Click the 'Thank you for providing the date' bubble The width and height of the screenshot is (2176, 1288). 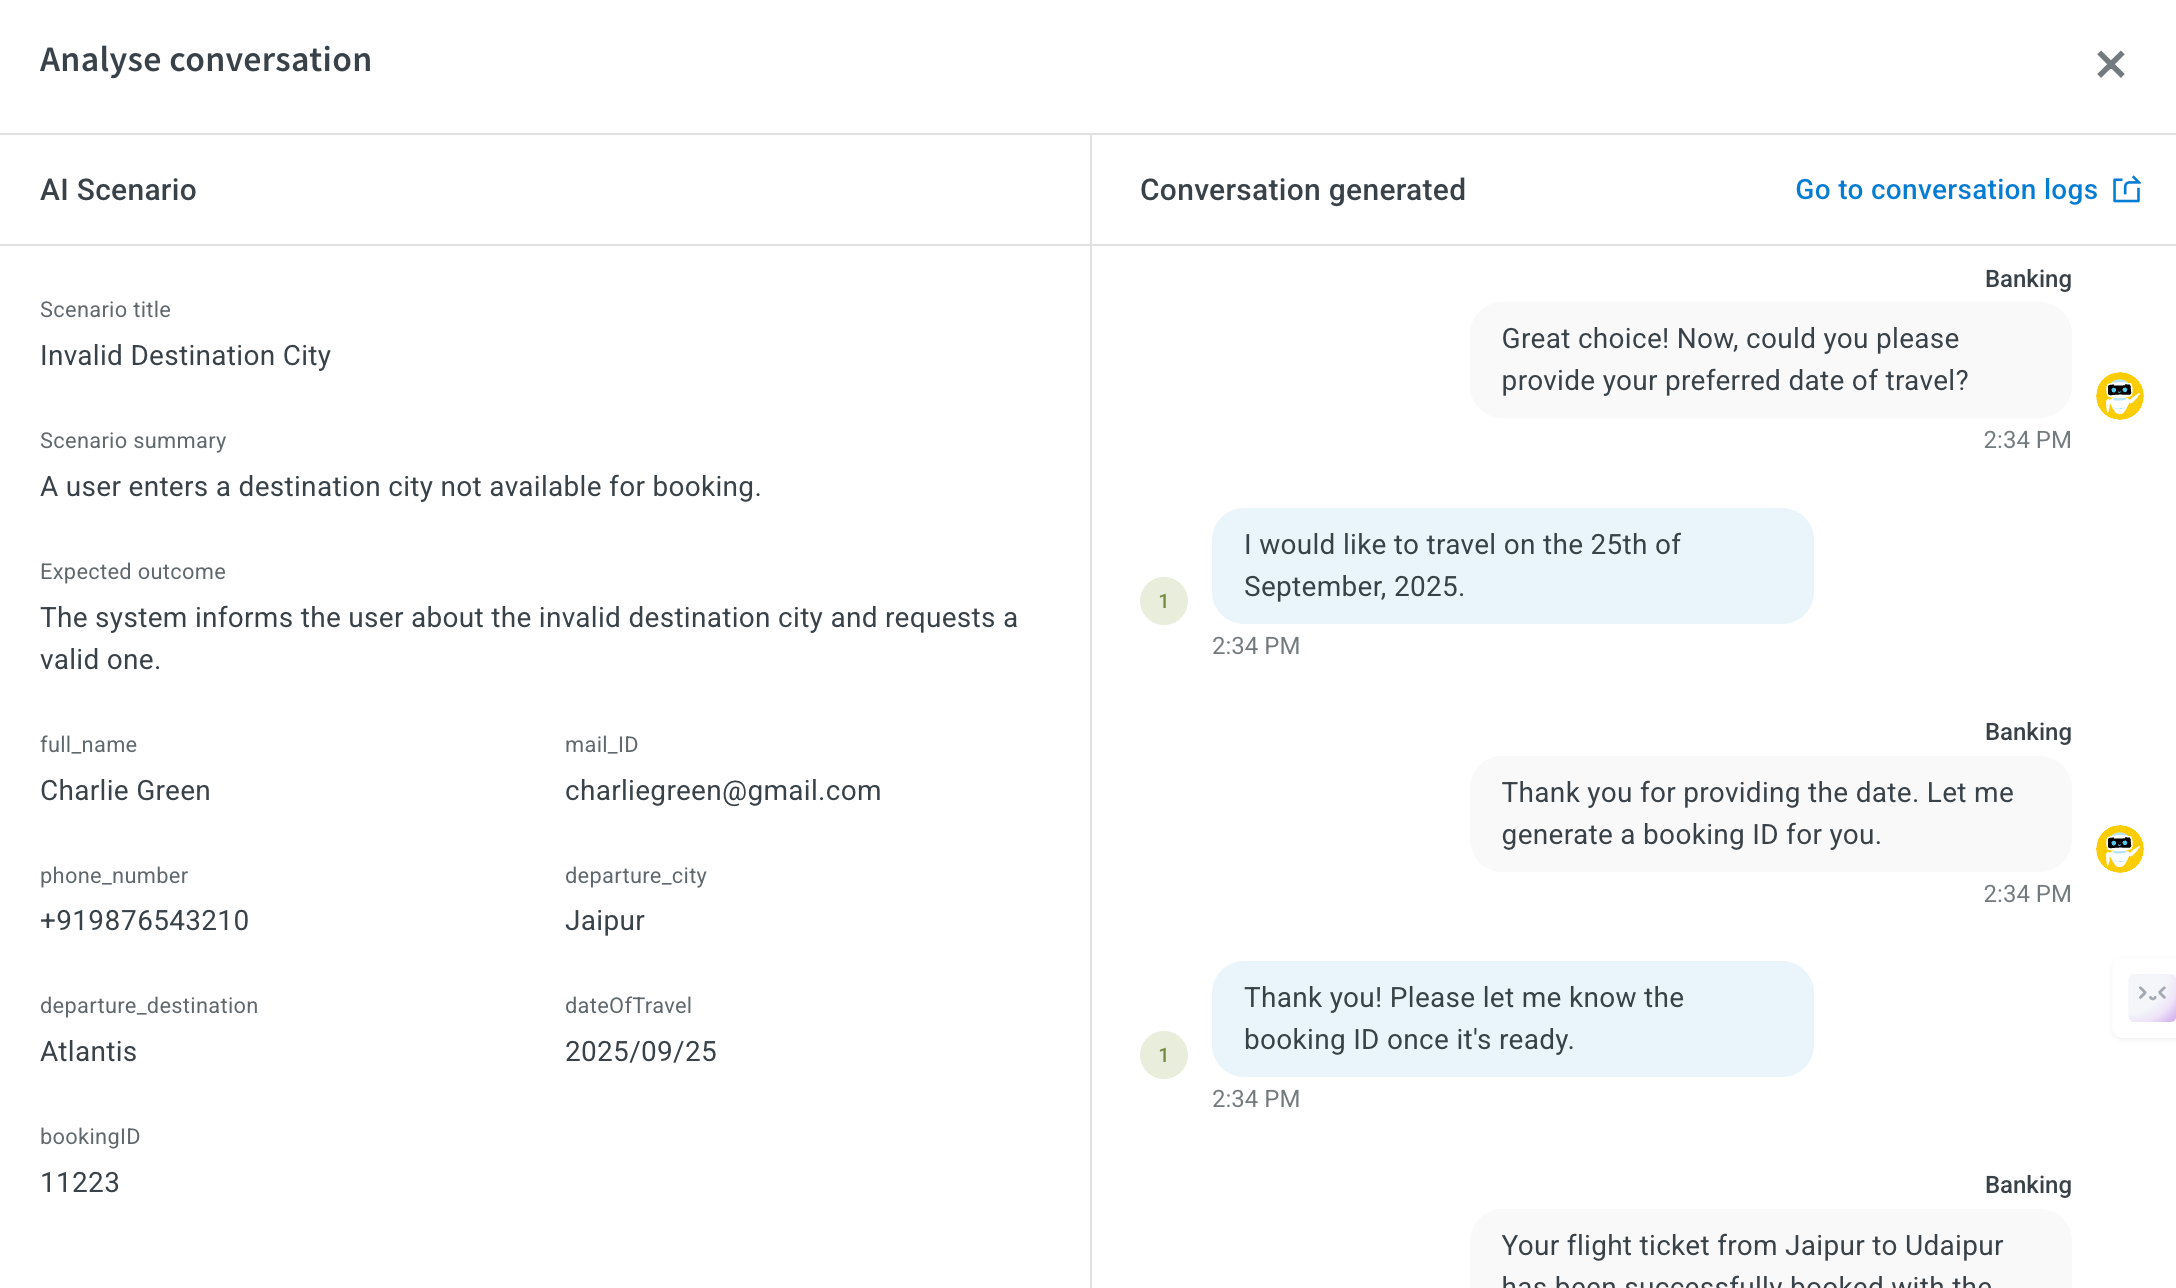[x=1769, y=814]
